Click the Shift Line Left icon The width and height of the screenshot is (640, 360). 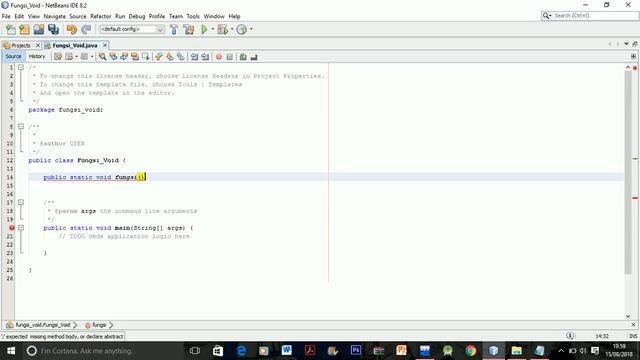pos(194,57)
